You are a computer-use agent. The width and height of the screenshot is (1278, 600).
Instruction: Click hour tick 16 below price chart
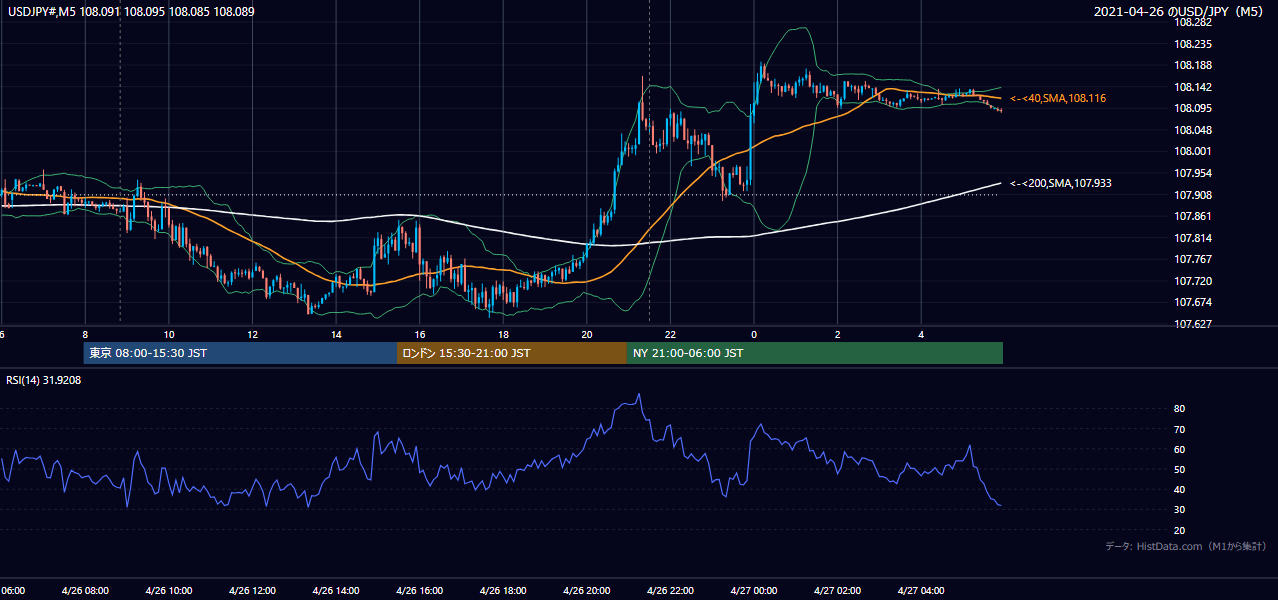pyautogui.click(x=419, y=334)
